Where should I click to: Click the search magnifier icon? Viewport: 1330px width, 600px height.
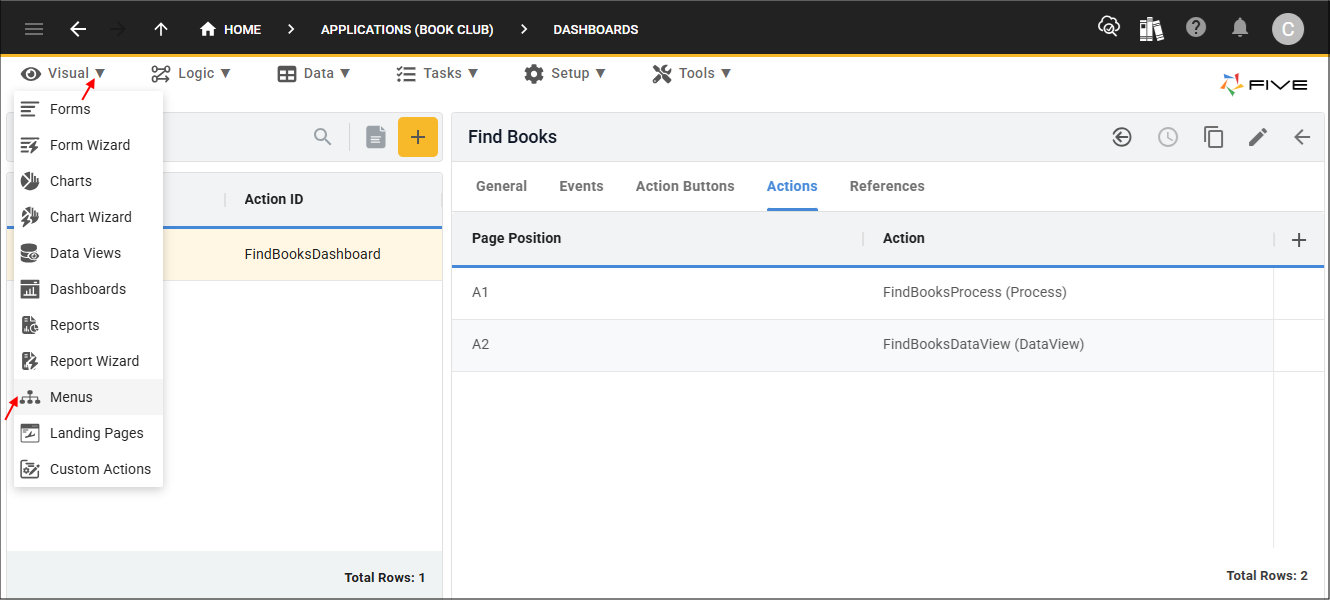[322, 137]
